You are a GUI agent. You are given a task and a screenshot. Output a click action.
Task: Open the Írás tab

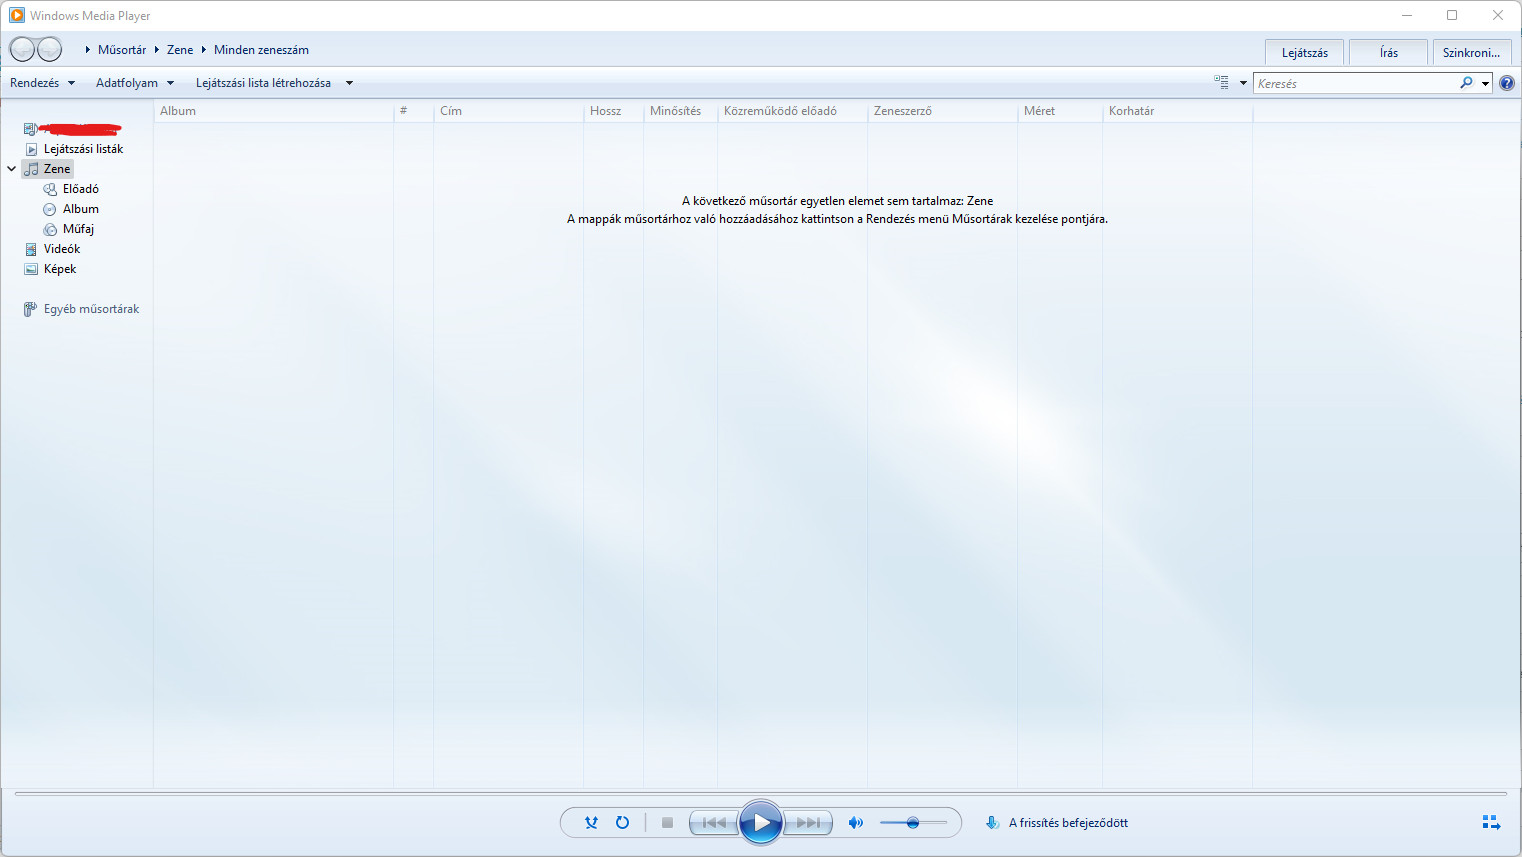1388,53
